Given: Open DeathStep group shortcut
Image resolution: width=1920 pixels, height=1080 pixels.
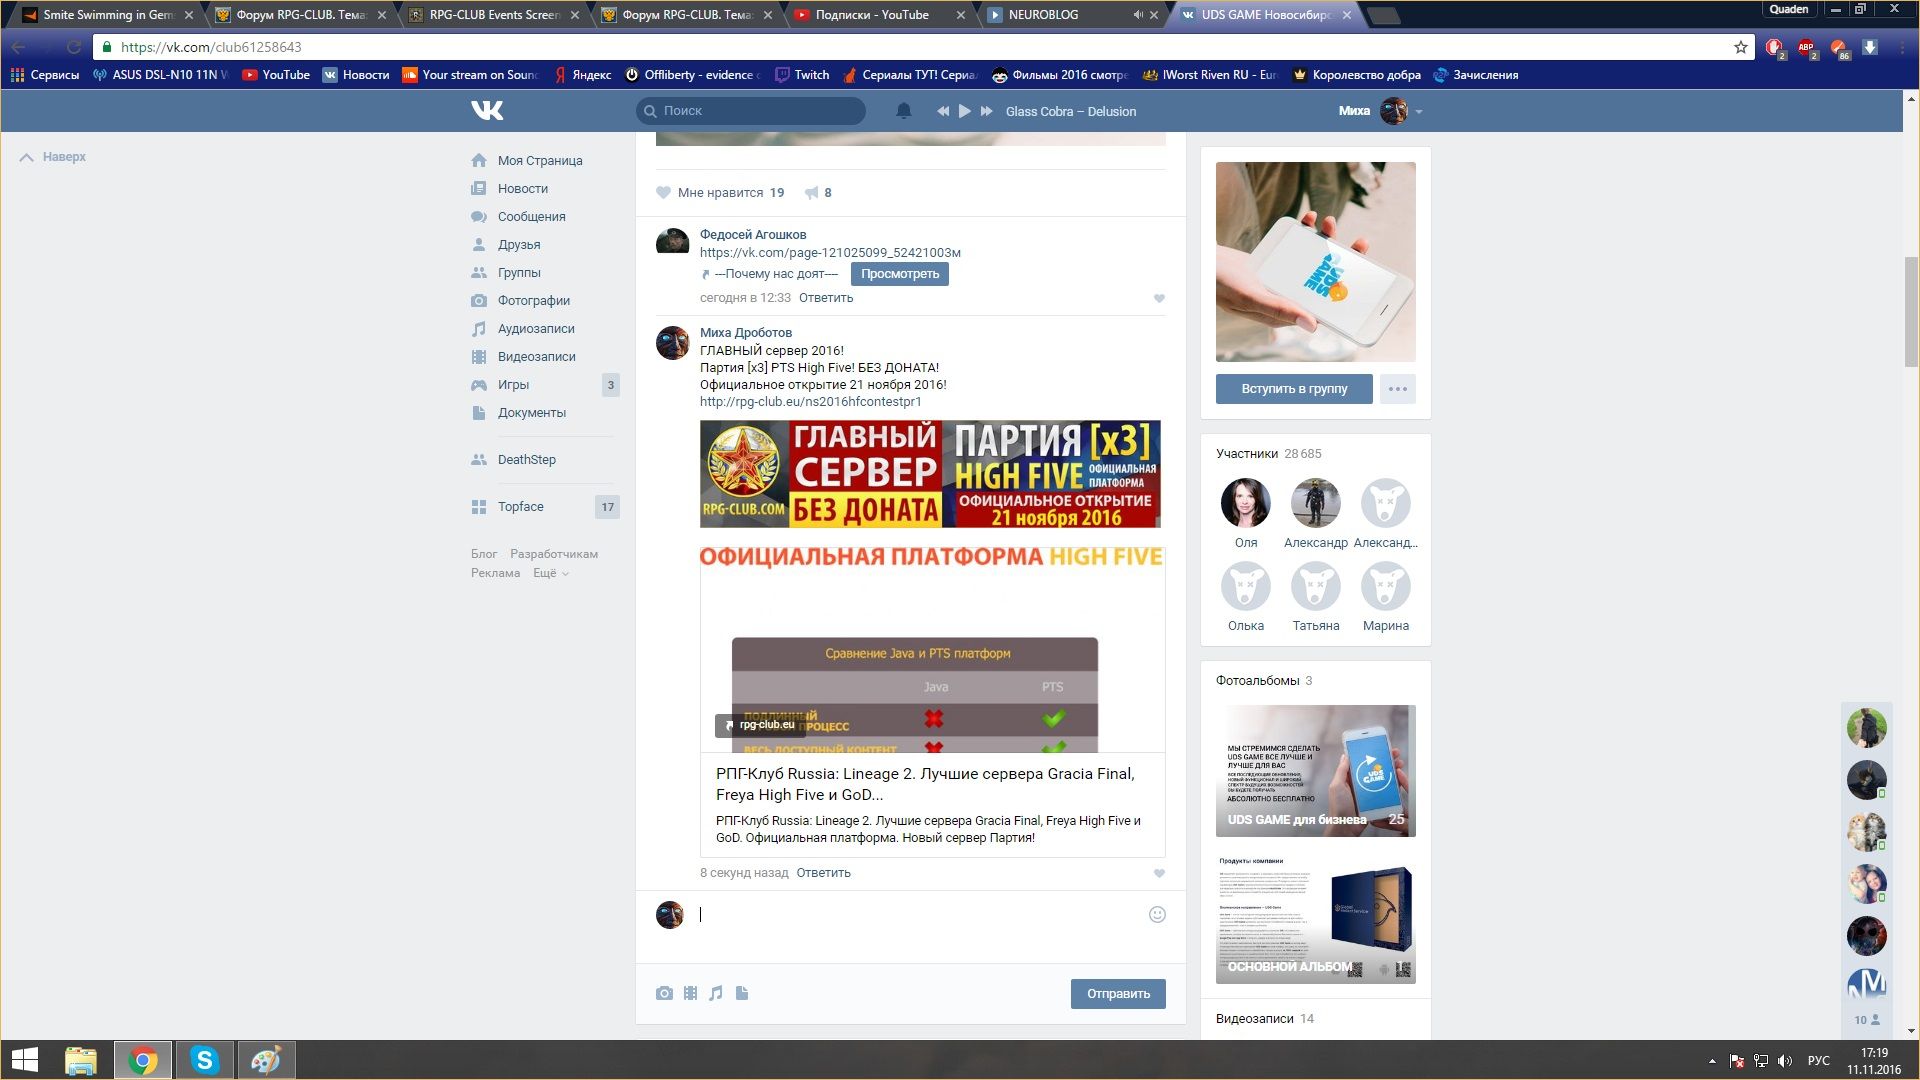Looking at the screenshot, I should 526,459.
